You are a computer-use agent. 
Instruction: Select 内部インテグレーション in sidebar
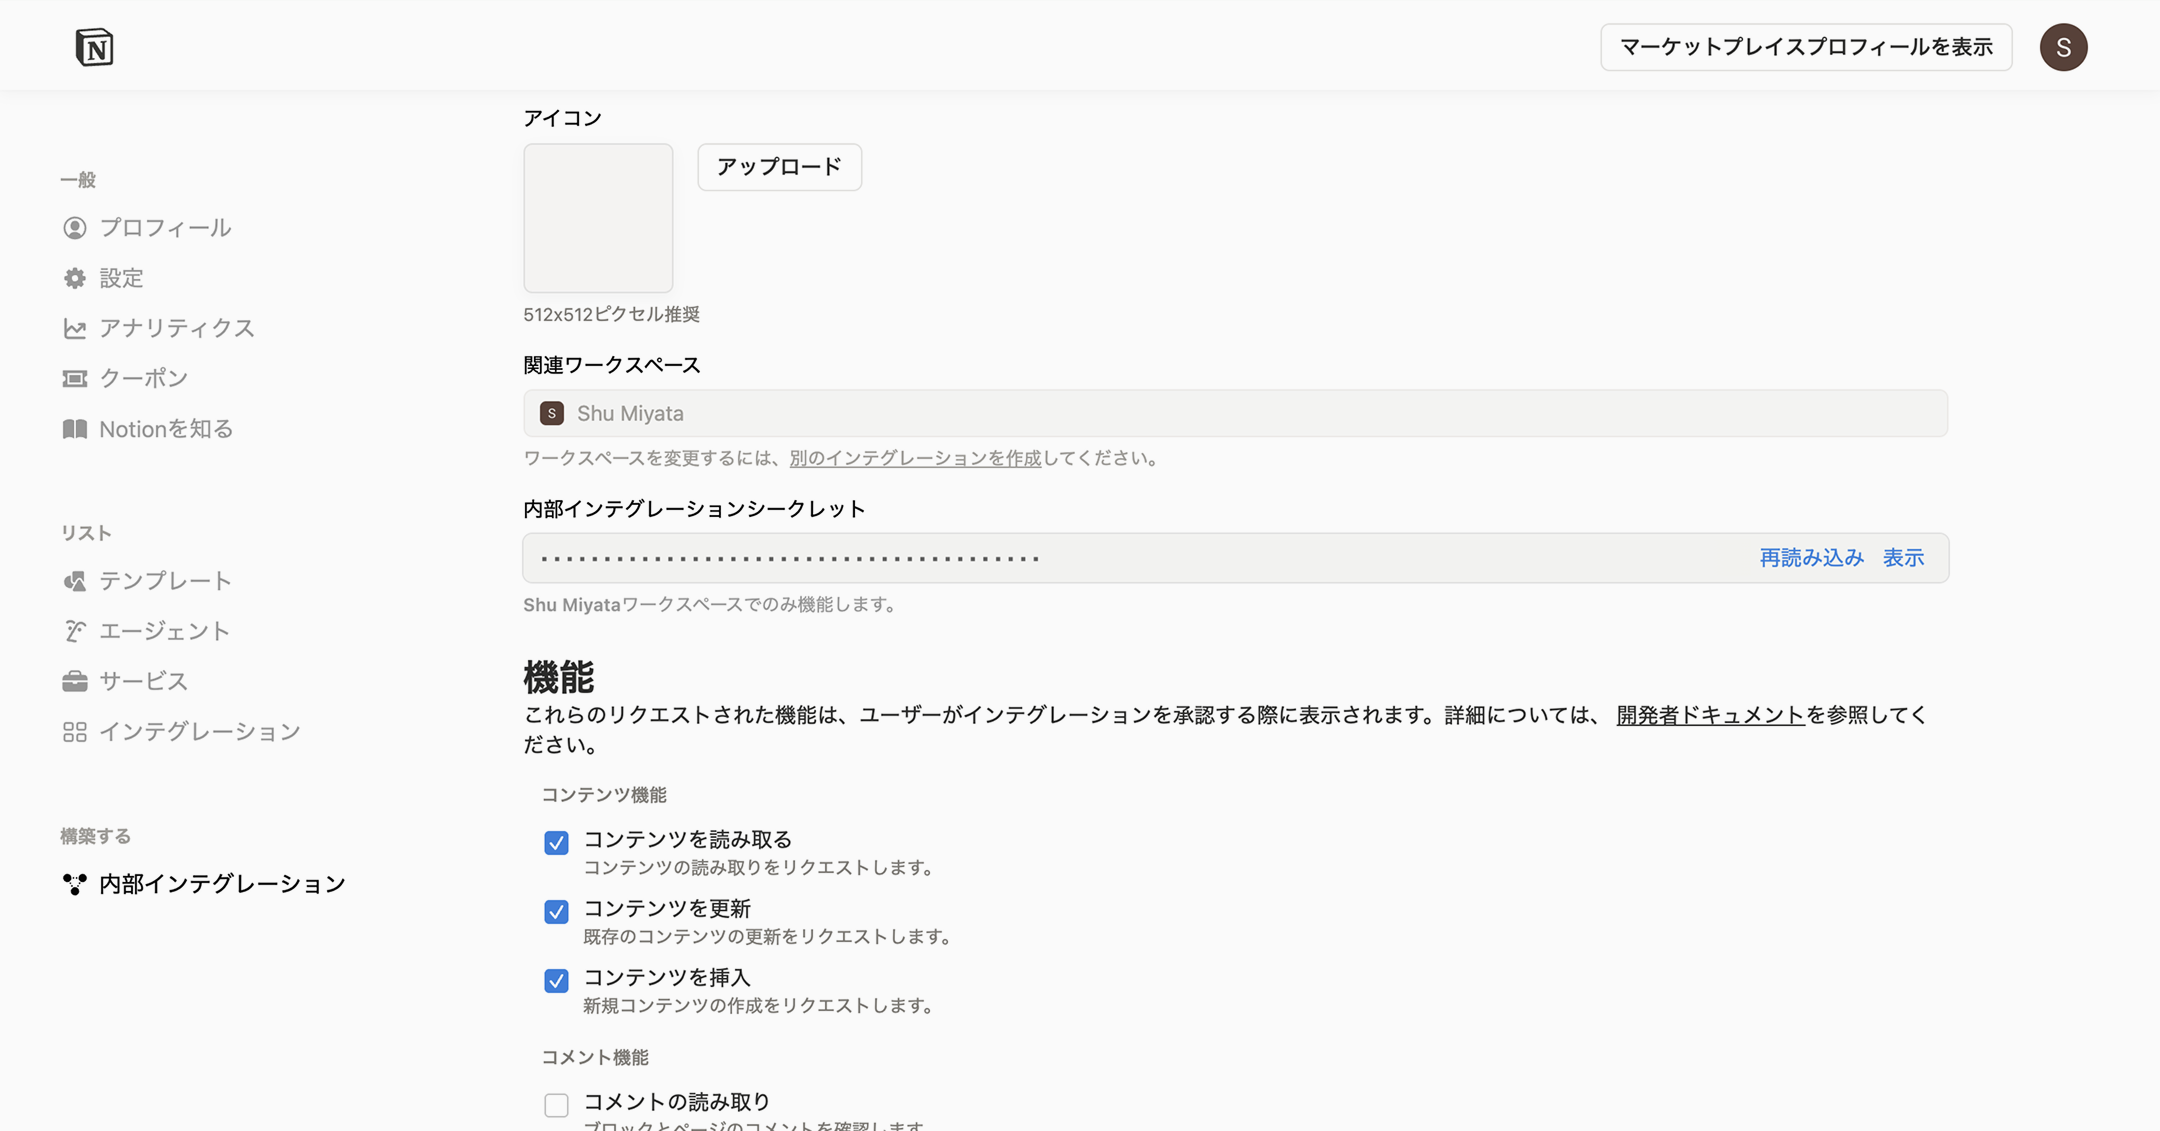click(x=221, y=884)
